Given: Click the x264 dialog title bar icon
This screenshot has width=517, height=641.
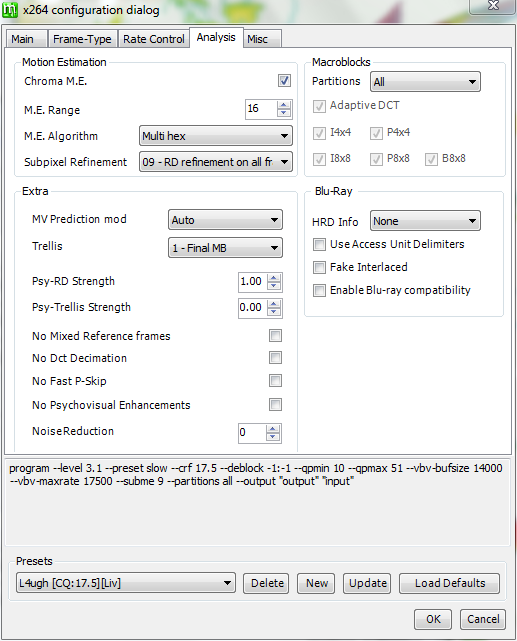Looking at the screenshot, I should [x=10, y=10].
